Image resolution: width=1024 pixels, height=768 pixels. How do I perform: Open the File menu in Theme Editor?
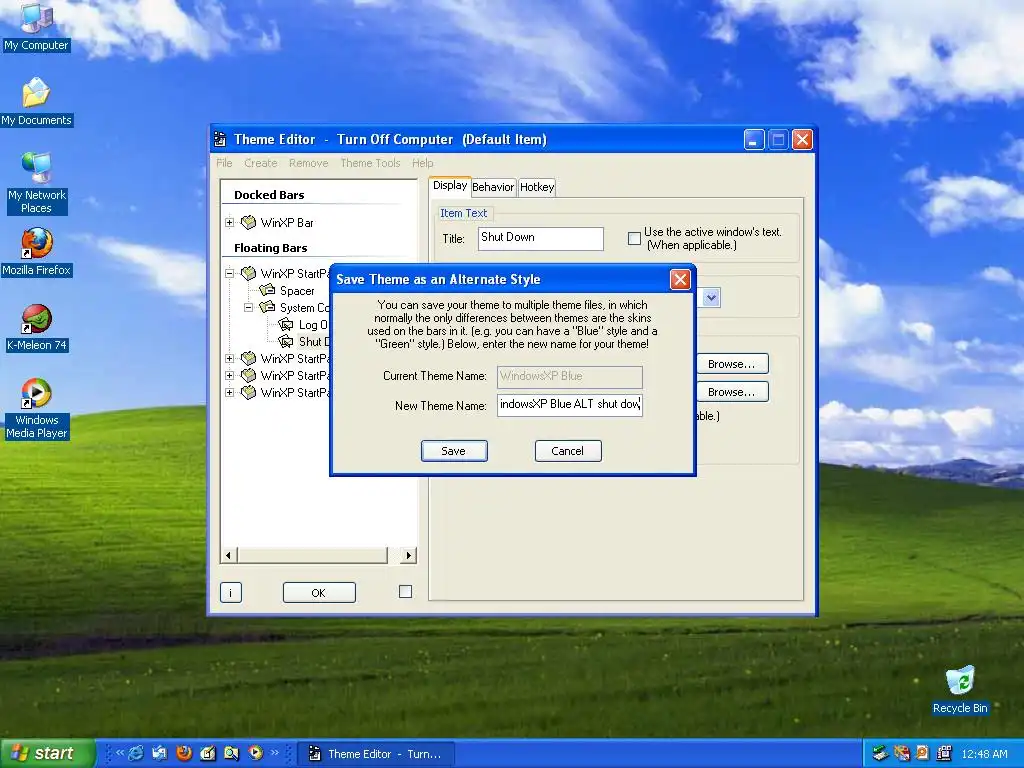(x=224, y=163)
